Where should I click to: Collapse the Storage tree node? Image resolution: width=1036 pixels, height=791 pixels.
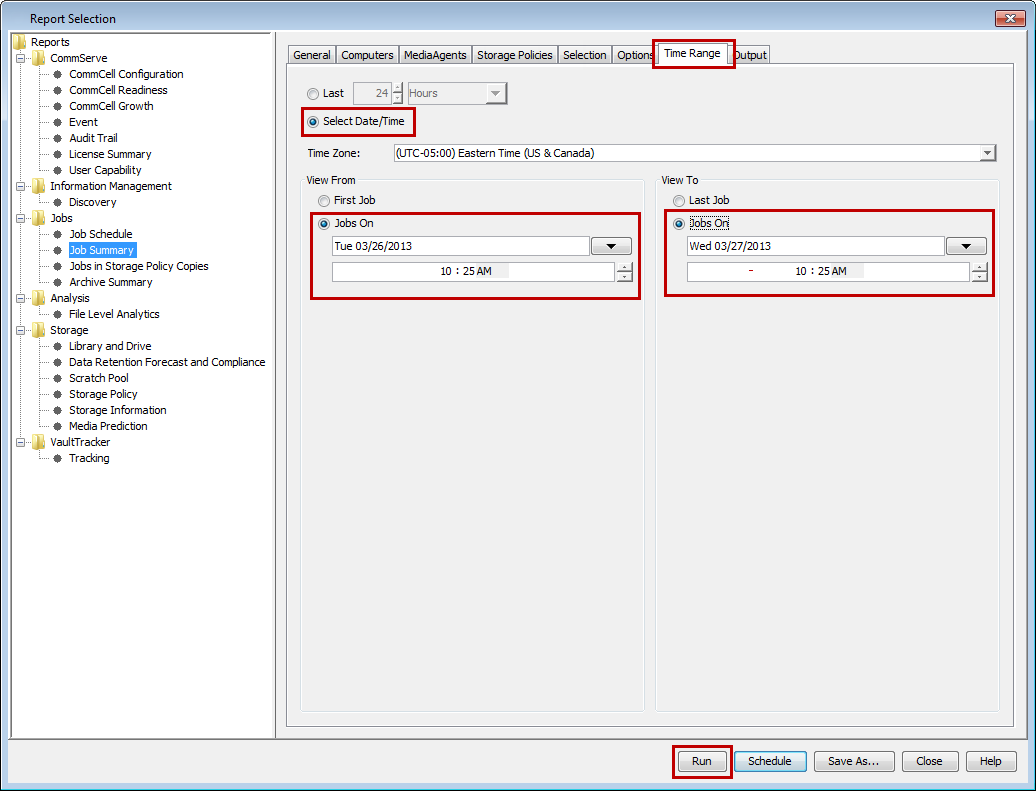coord(20,330)
